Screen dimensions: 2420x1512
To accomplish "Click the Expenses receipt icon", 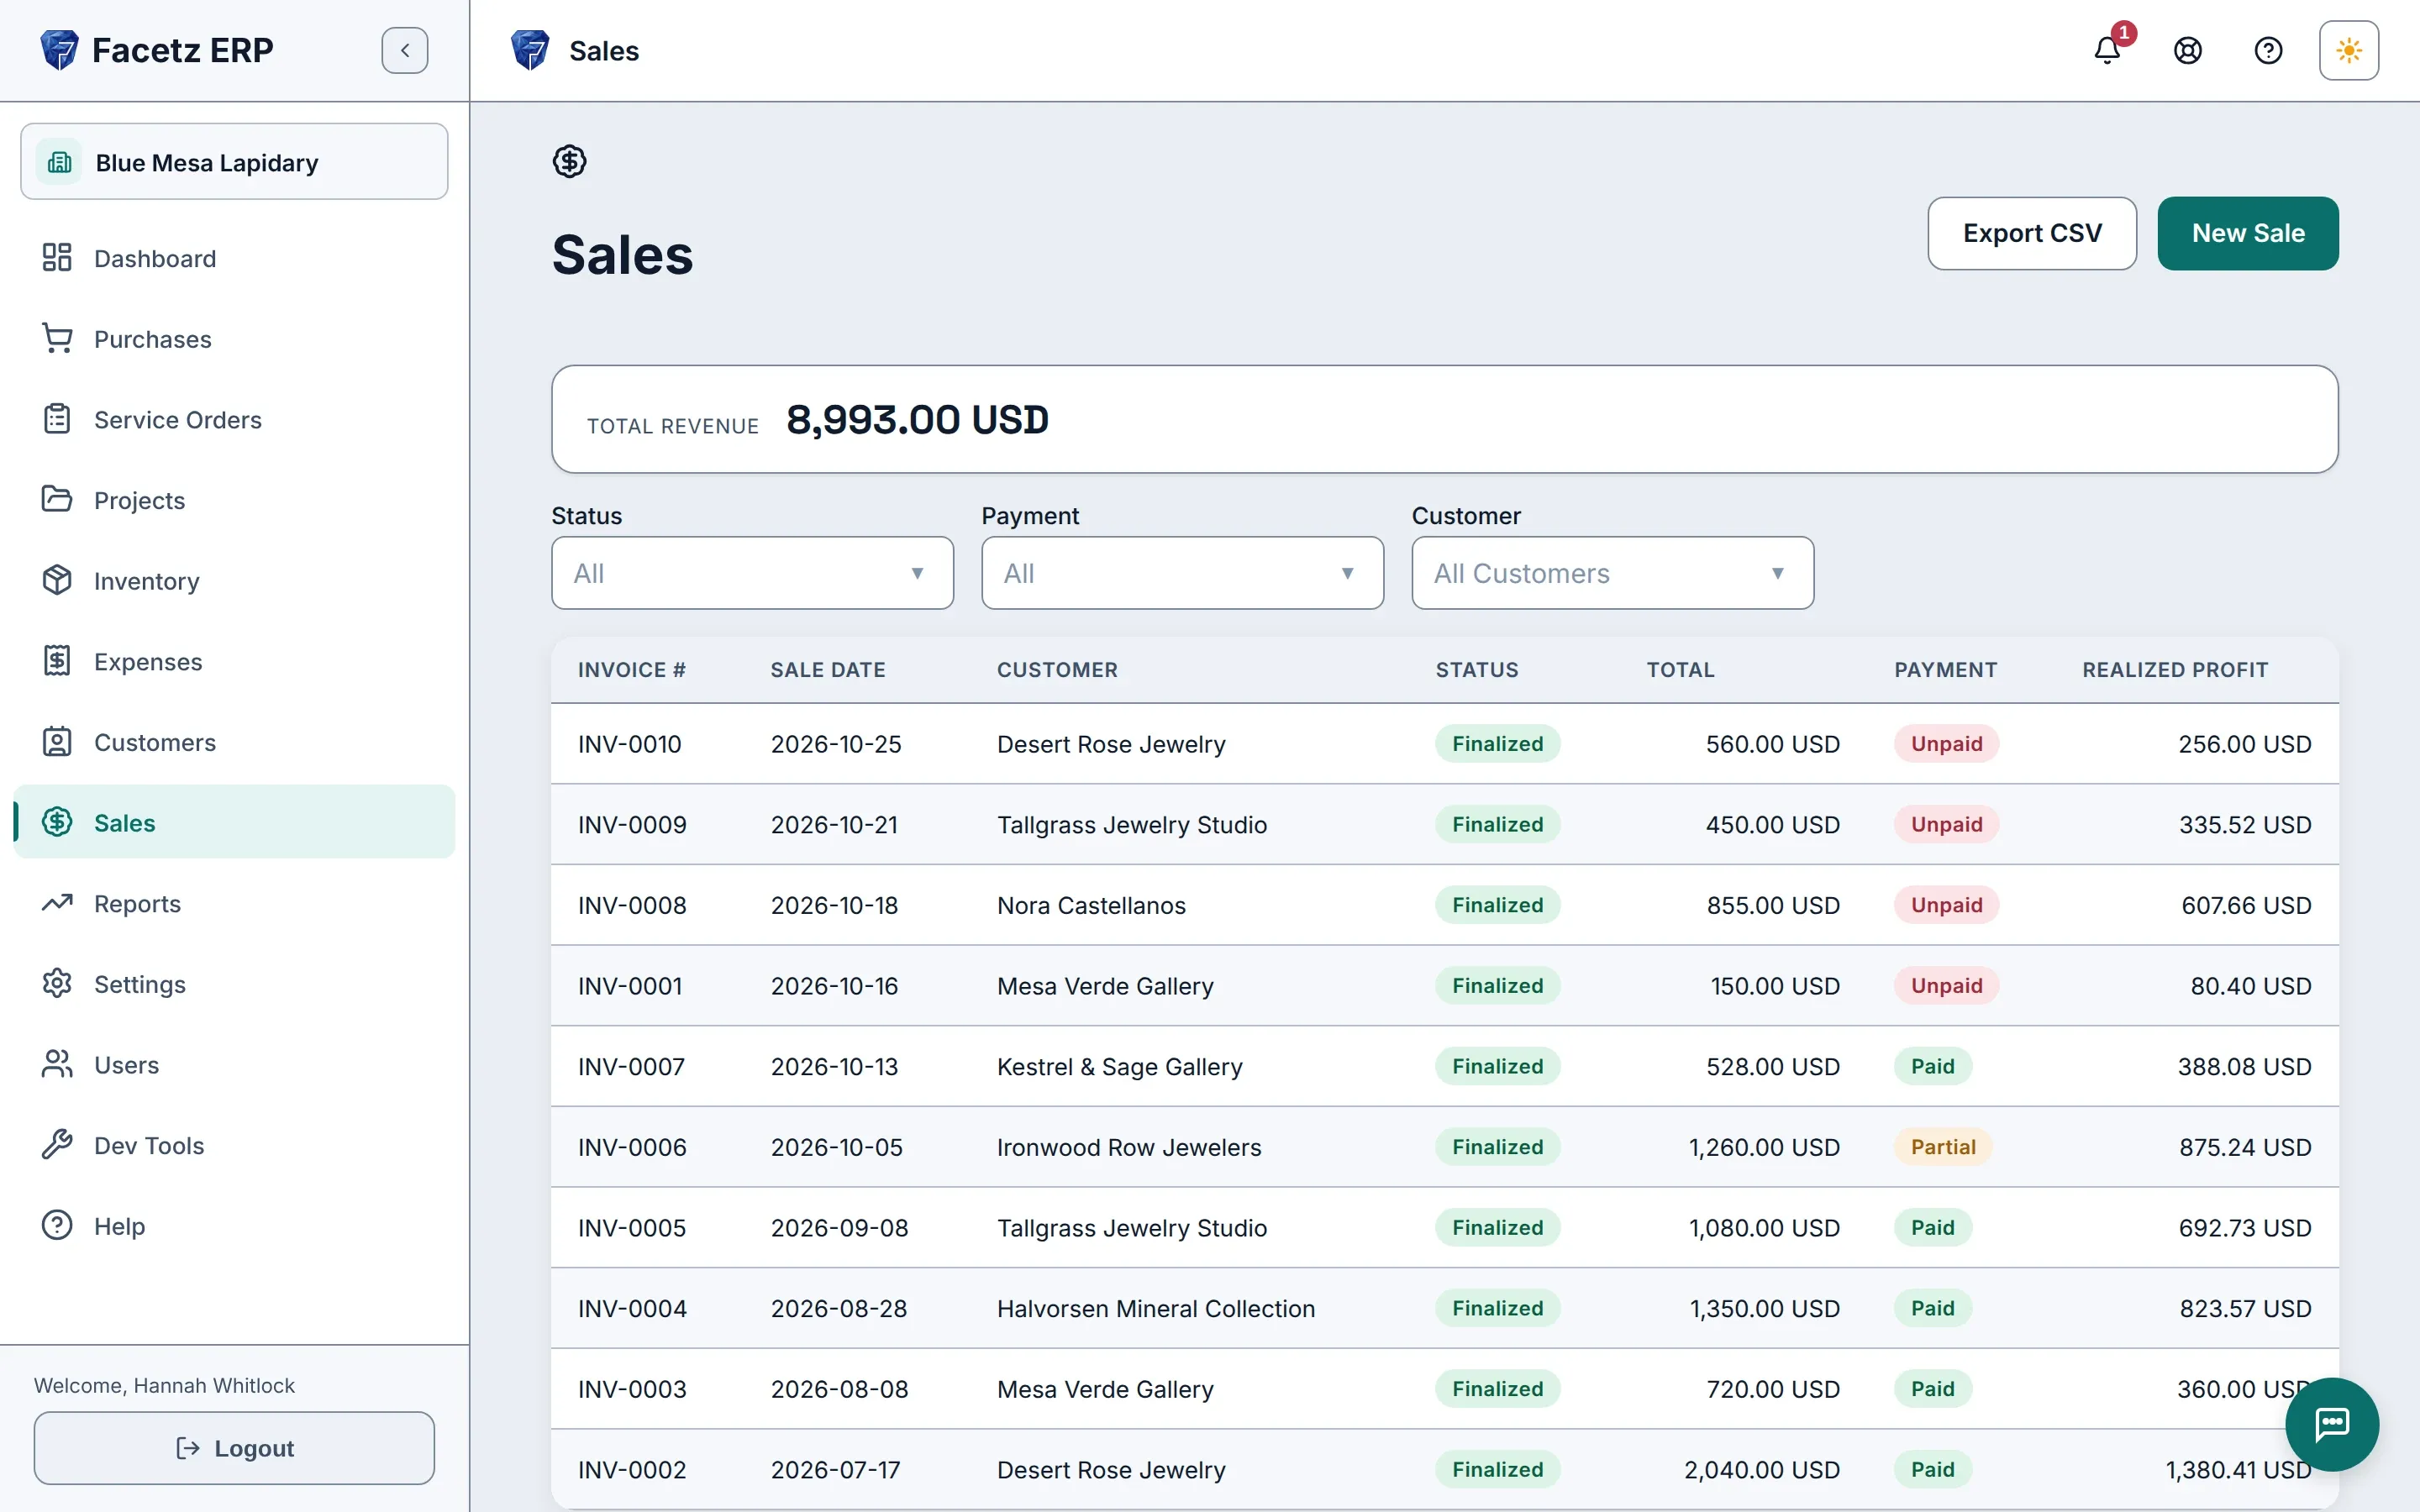I will pos(57,661).
